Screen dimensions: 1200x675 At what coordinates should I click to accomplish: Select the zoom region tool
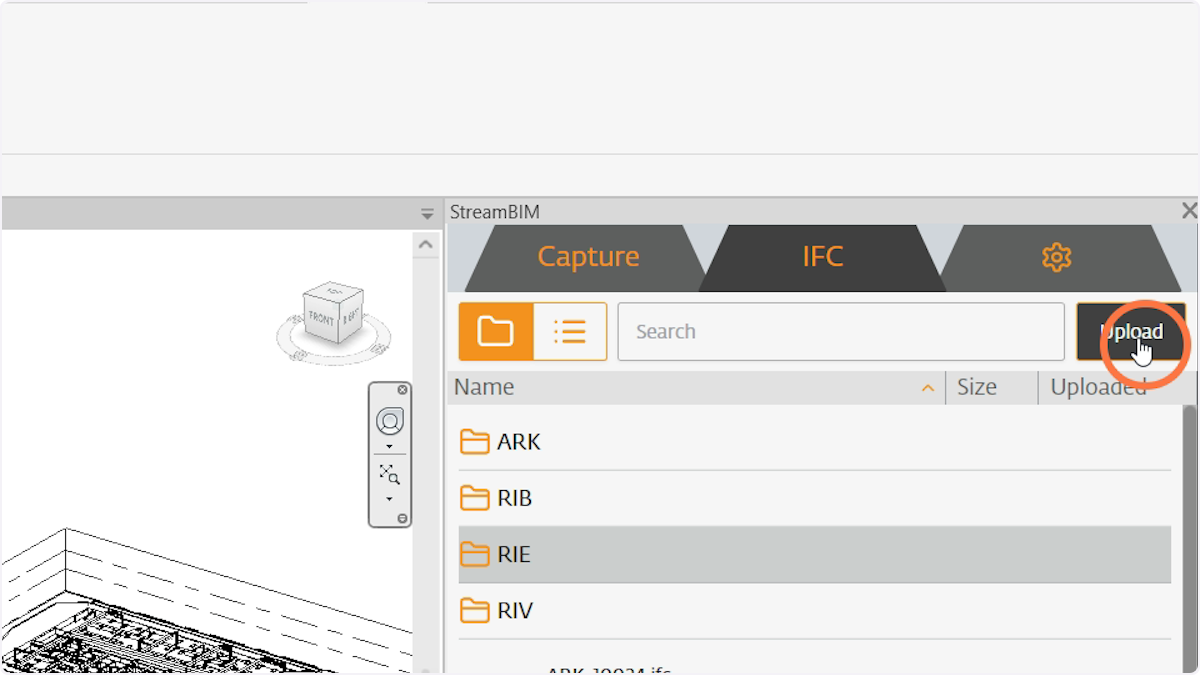point(390,474)
